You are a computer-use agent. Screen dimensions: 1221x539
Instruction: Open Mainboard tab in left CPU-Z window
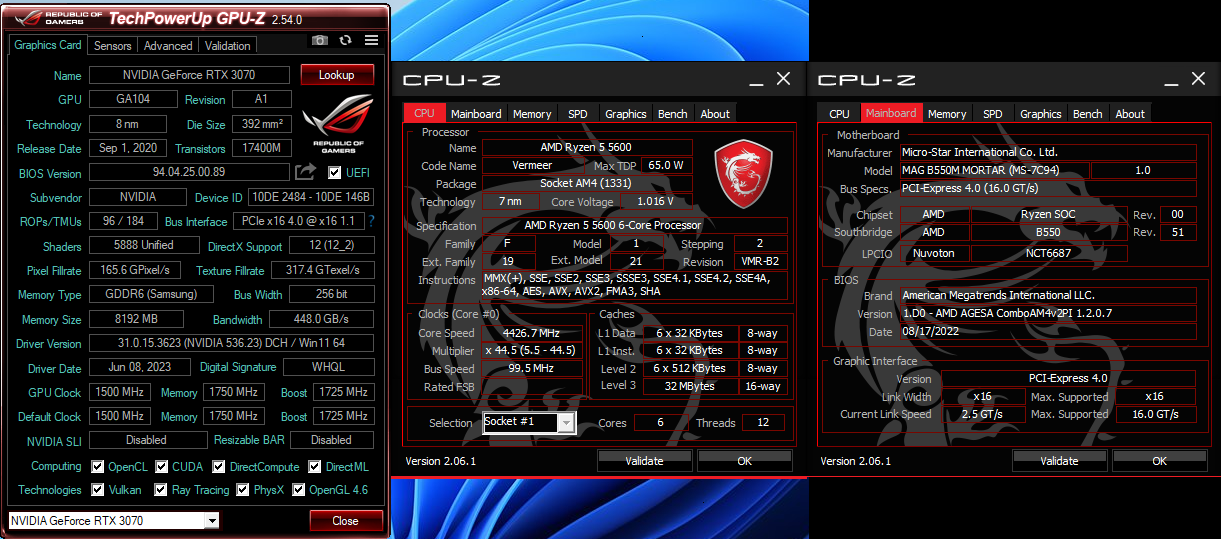476,114
